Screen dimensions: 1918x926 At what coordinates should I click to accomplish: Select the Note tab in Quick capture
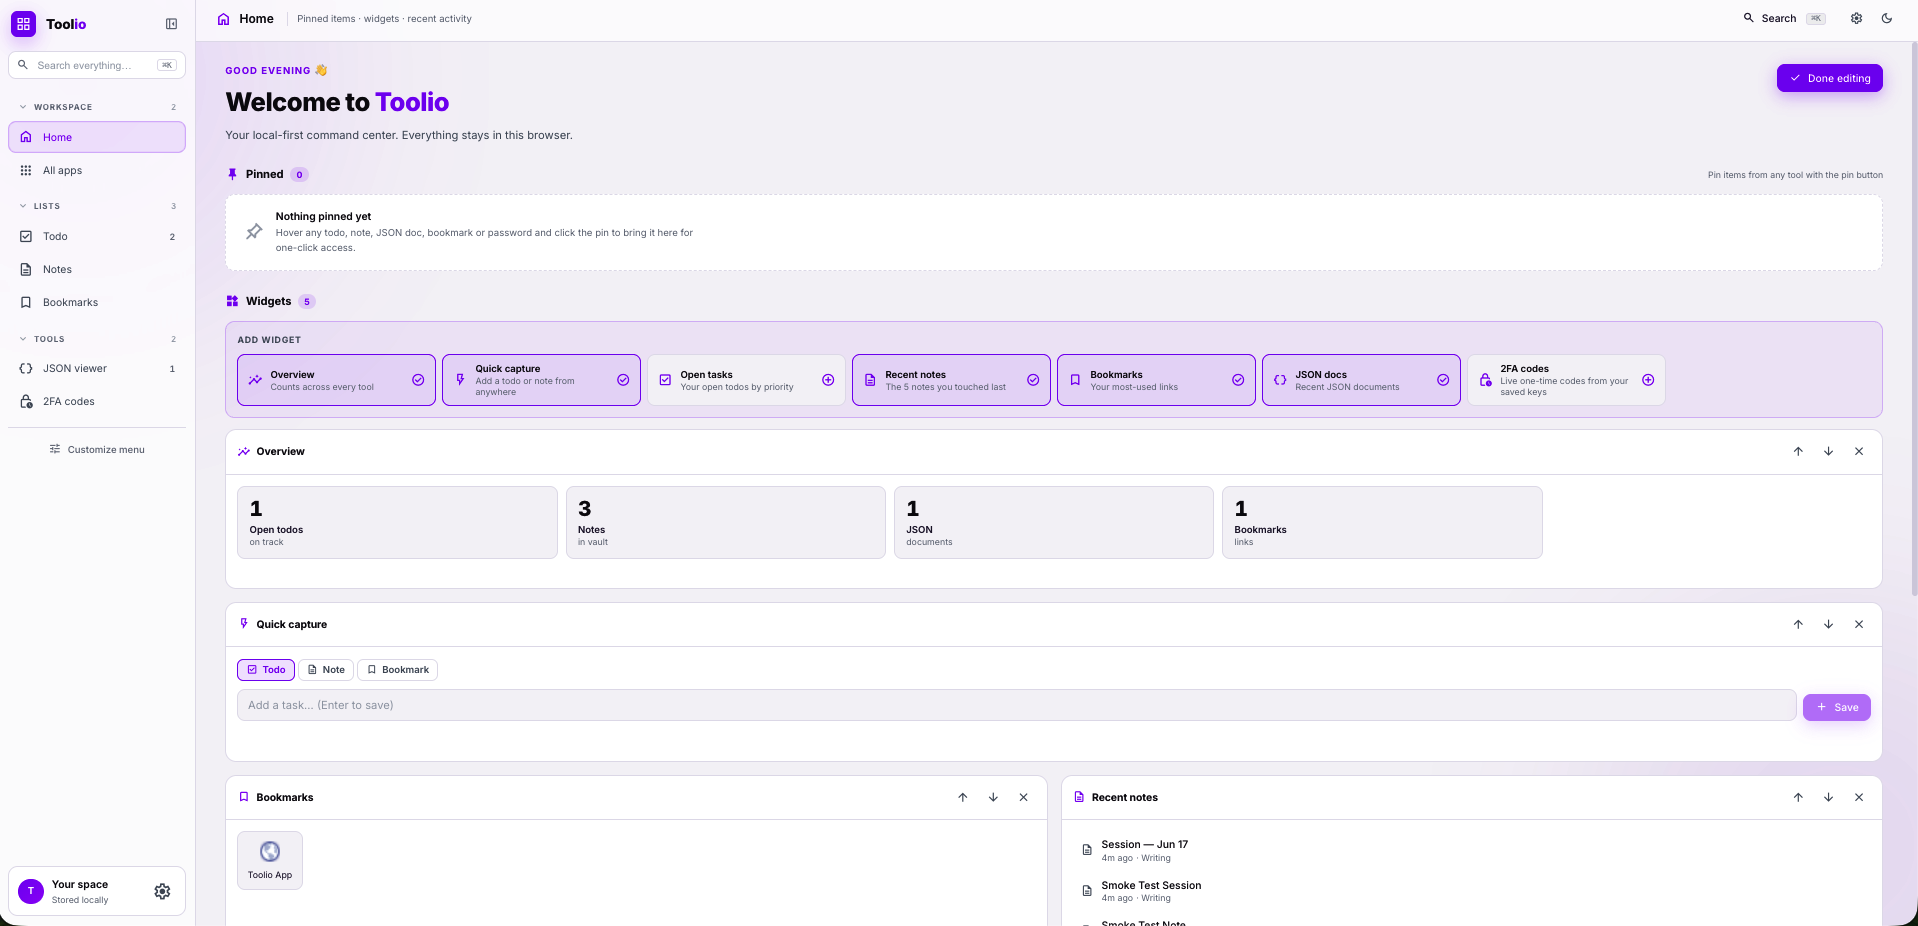pos(326,670)
